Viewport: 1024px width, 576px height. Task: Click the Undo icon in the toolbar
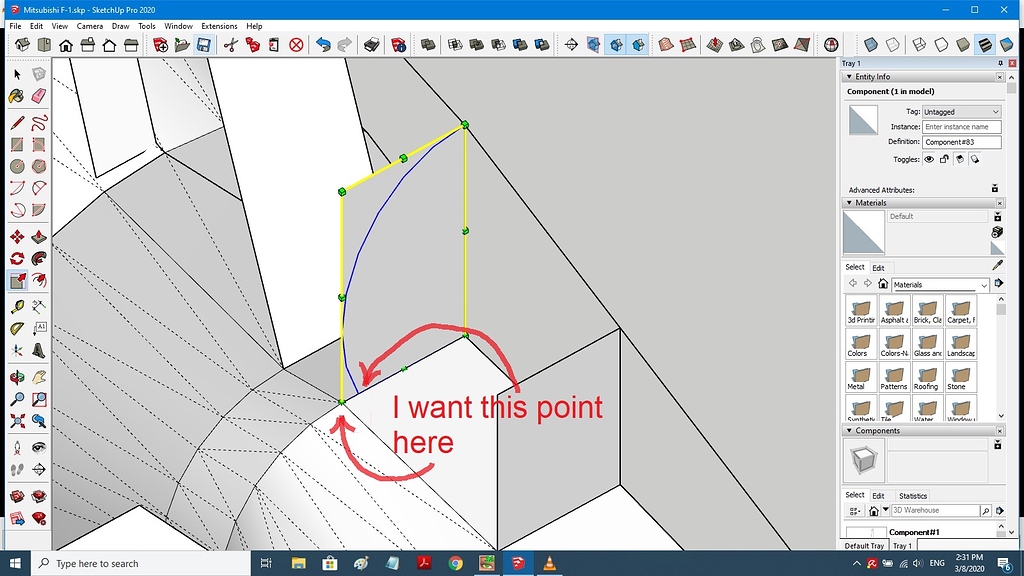pyautogui.click(x=323, y=44)
